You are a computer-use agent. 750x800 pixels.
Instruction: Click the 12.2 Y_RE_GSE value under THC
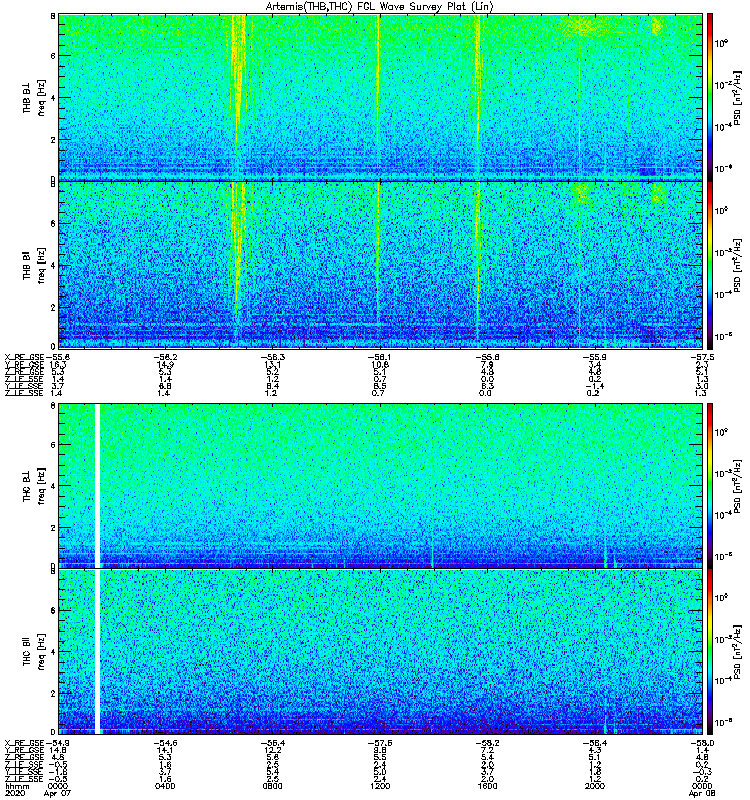tap(273, 751)
